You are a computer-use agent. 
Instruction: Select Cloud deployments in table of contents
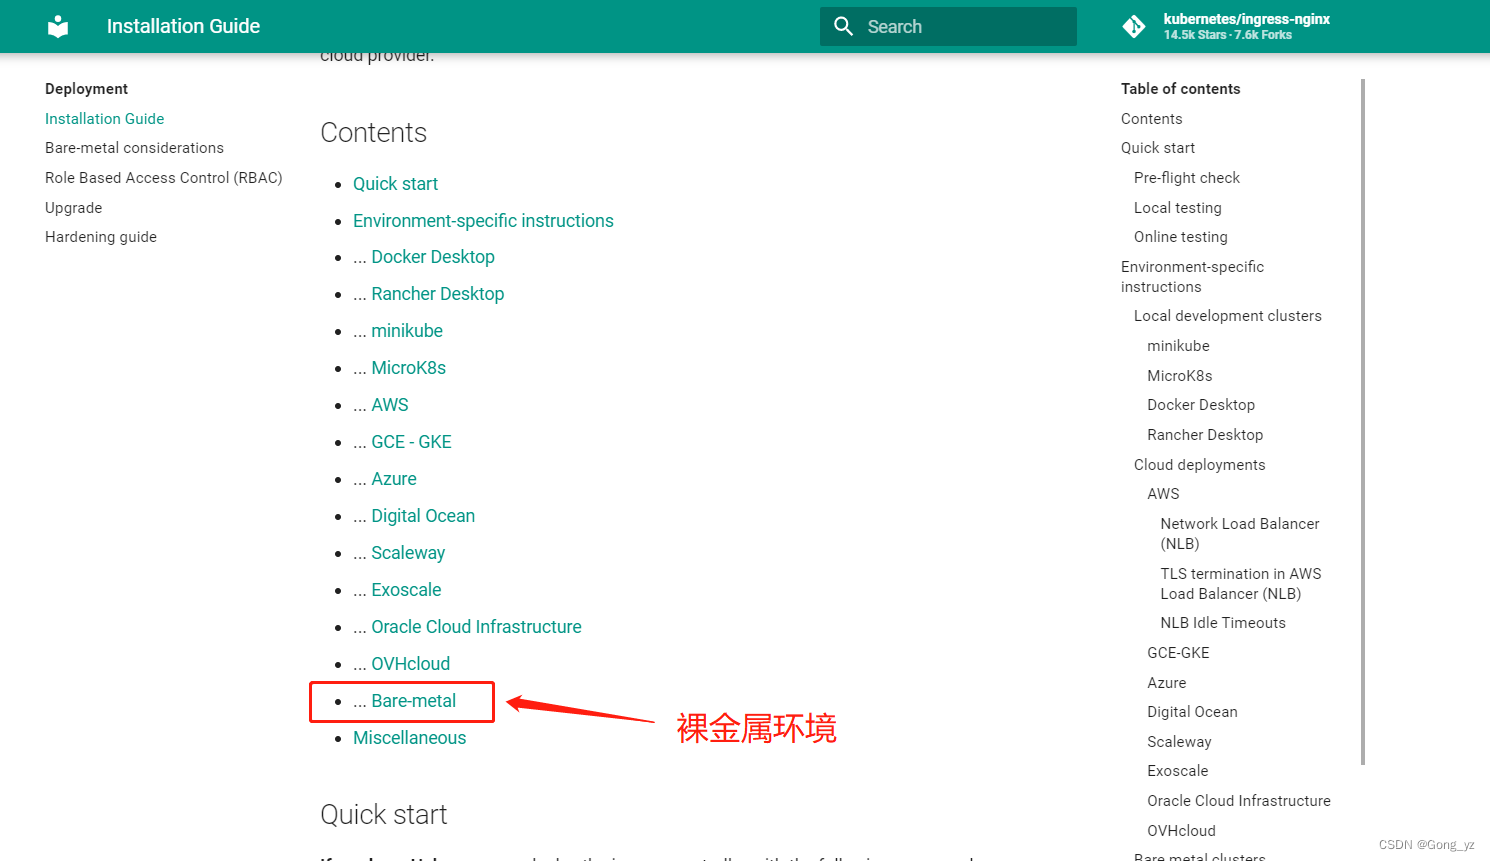[x=1199, y=465]
